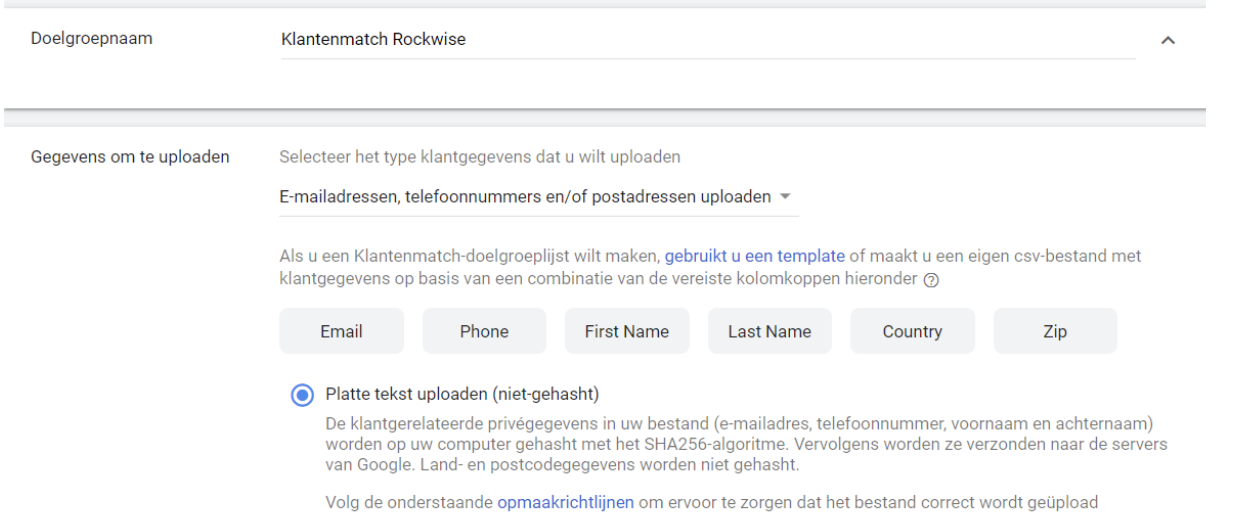Select the Phone column header chip

coord(484,331)
